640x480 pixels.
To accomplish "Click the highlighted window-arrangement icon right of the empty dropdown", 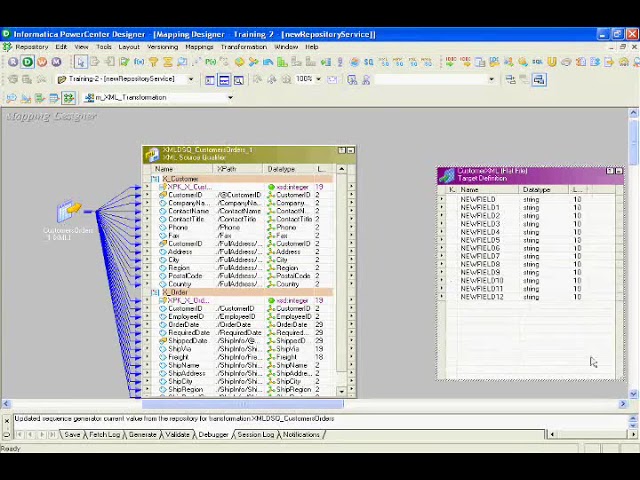I will tap(539, 80).
